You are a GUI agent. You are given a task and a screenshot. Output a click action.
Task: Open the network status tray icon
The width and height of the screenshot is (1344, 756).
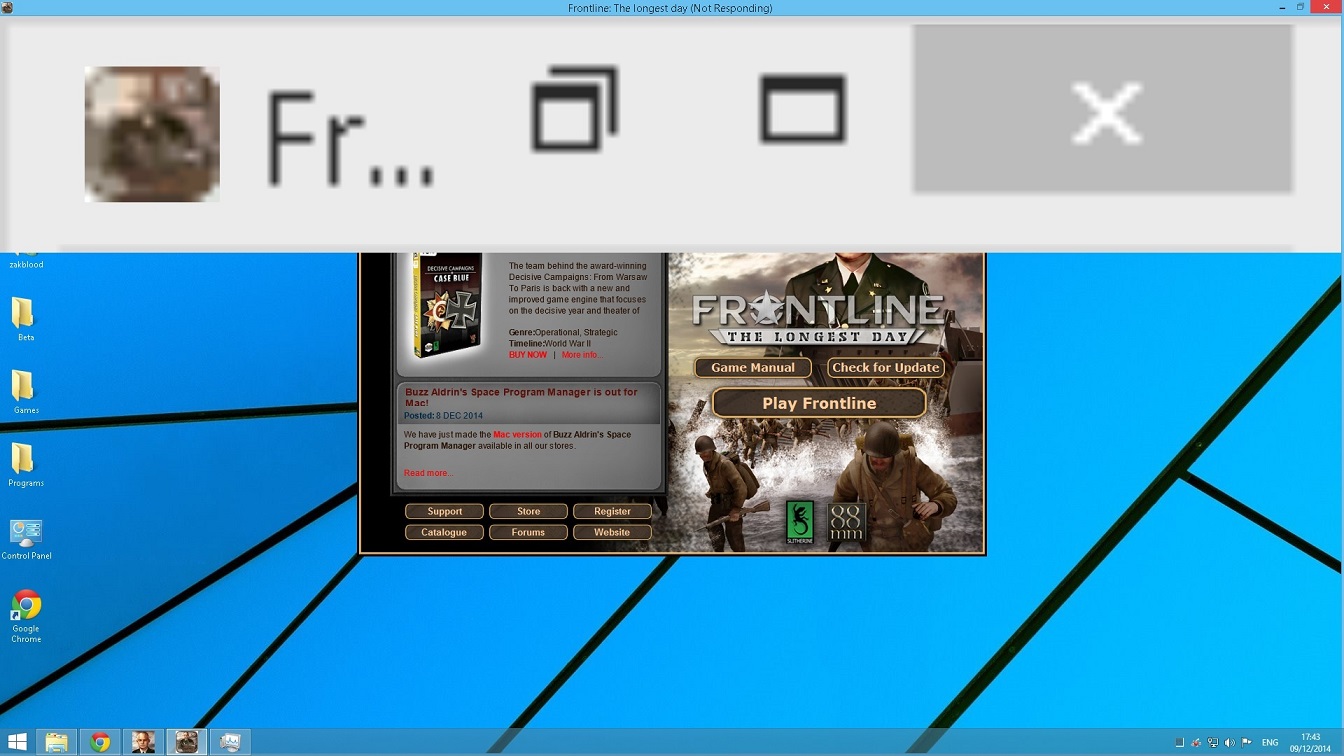pos(1213,743)
